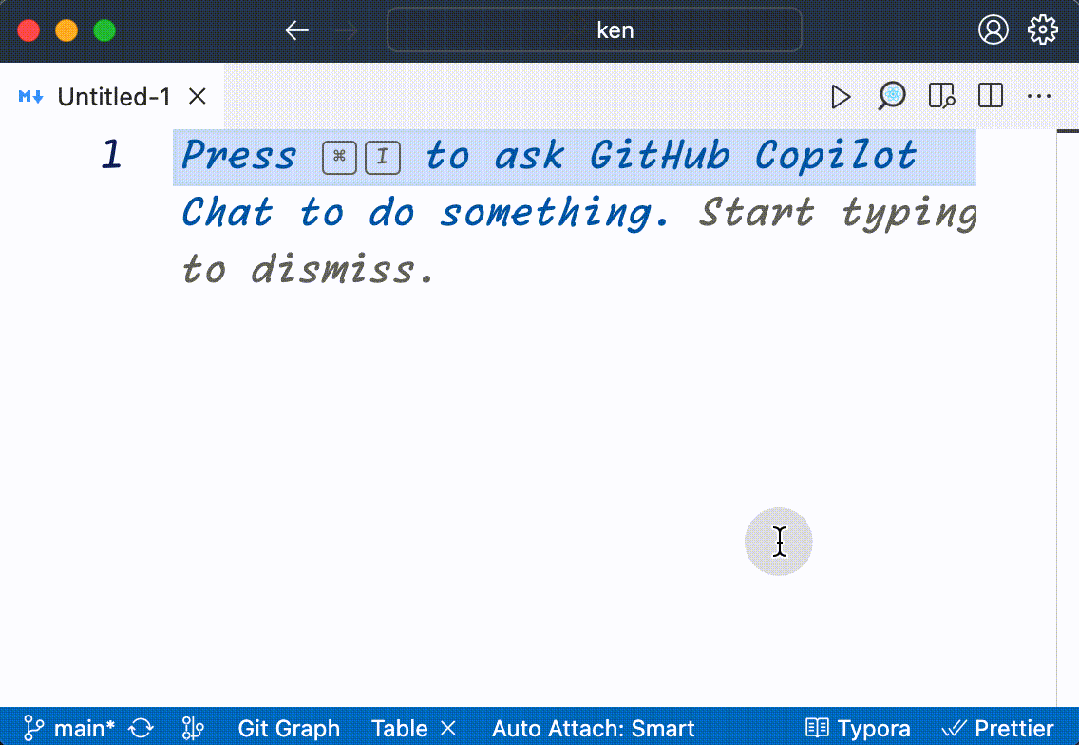This screenshot has height=745, width=1079.
Task: Open the Manage settings gear
Action: 1043,30
